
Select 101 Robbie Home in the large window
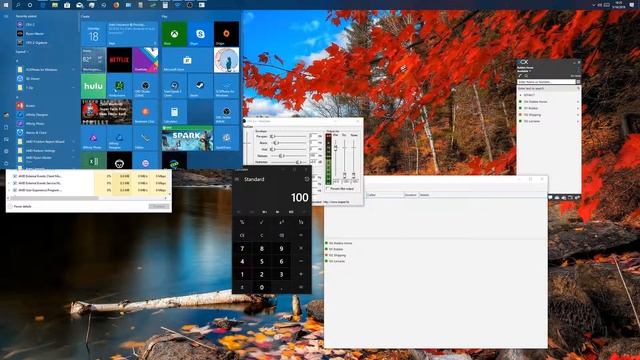340,243
